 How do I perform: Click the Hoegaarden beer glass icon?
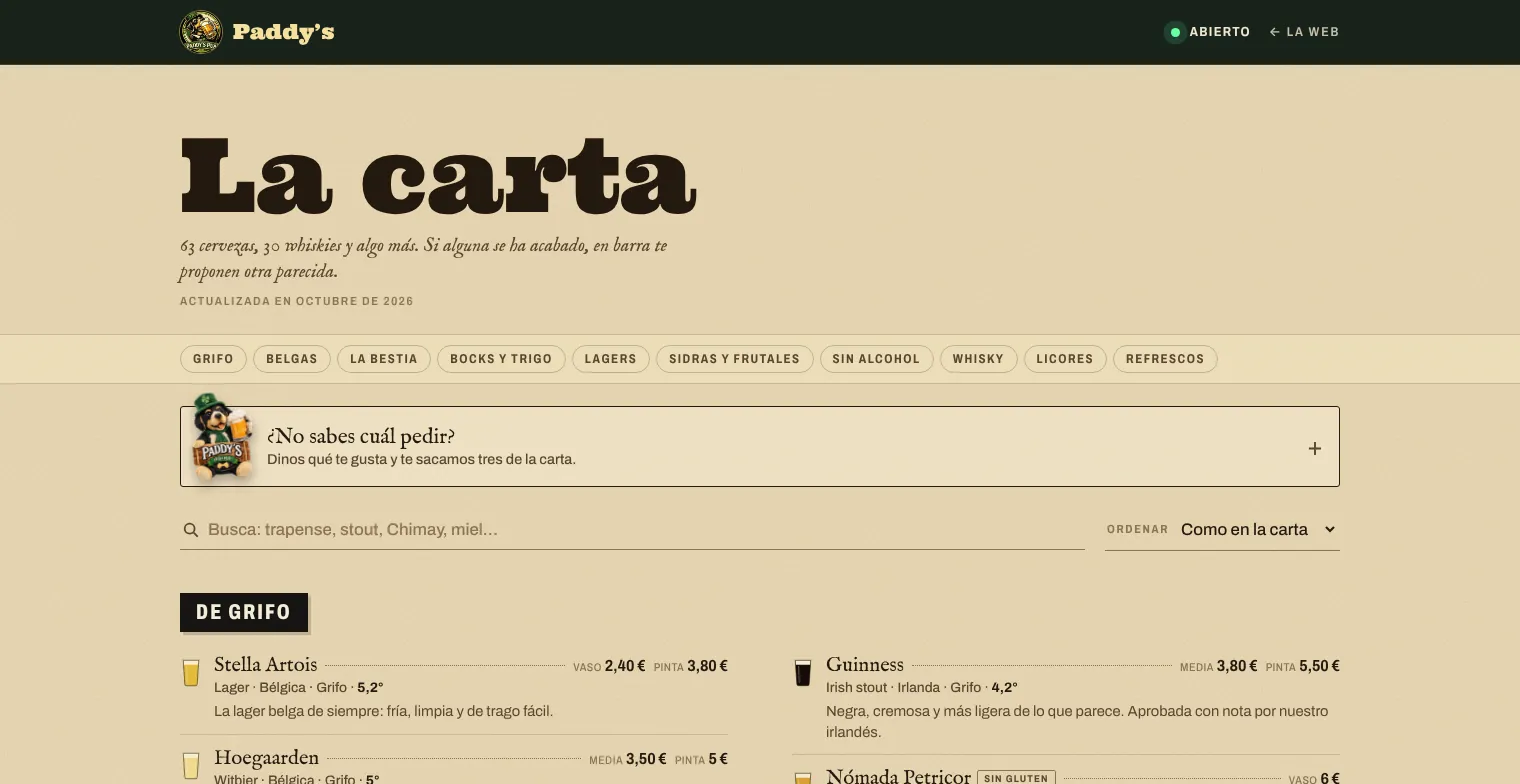pos(191,765)
